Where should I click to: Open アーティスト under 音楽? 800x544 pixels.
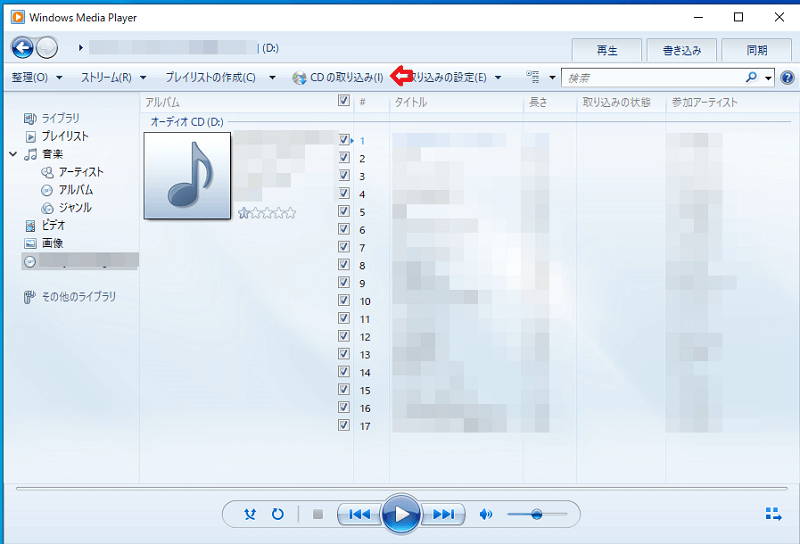[x=81, y=172]
